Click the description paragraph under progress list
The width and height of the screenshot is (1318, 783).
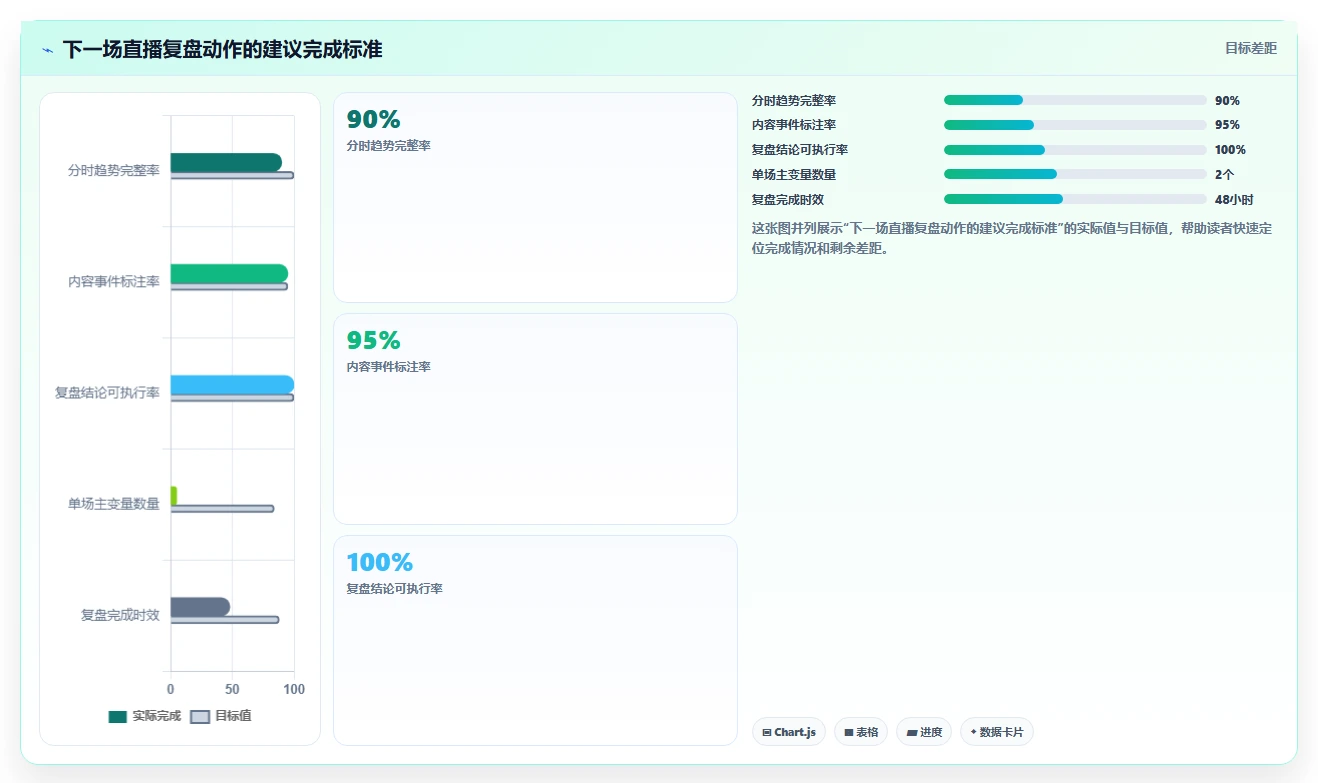(x=1012, y=238)
